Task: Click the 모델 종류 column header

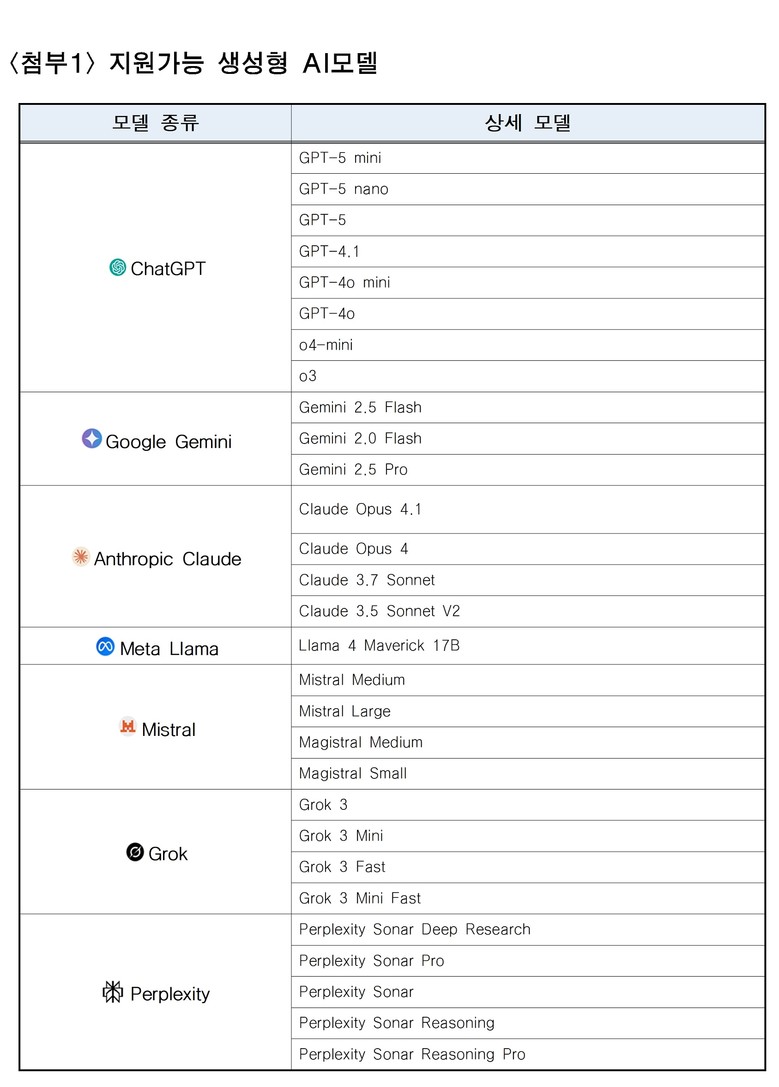Action: point(155,123)
